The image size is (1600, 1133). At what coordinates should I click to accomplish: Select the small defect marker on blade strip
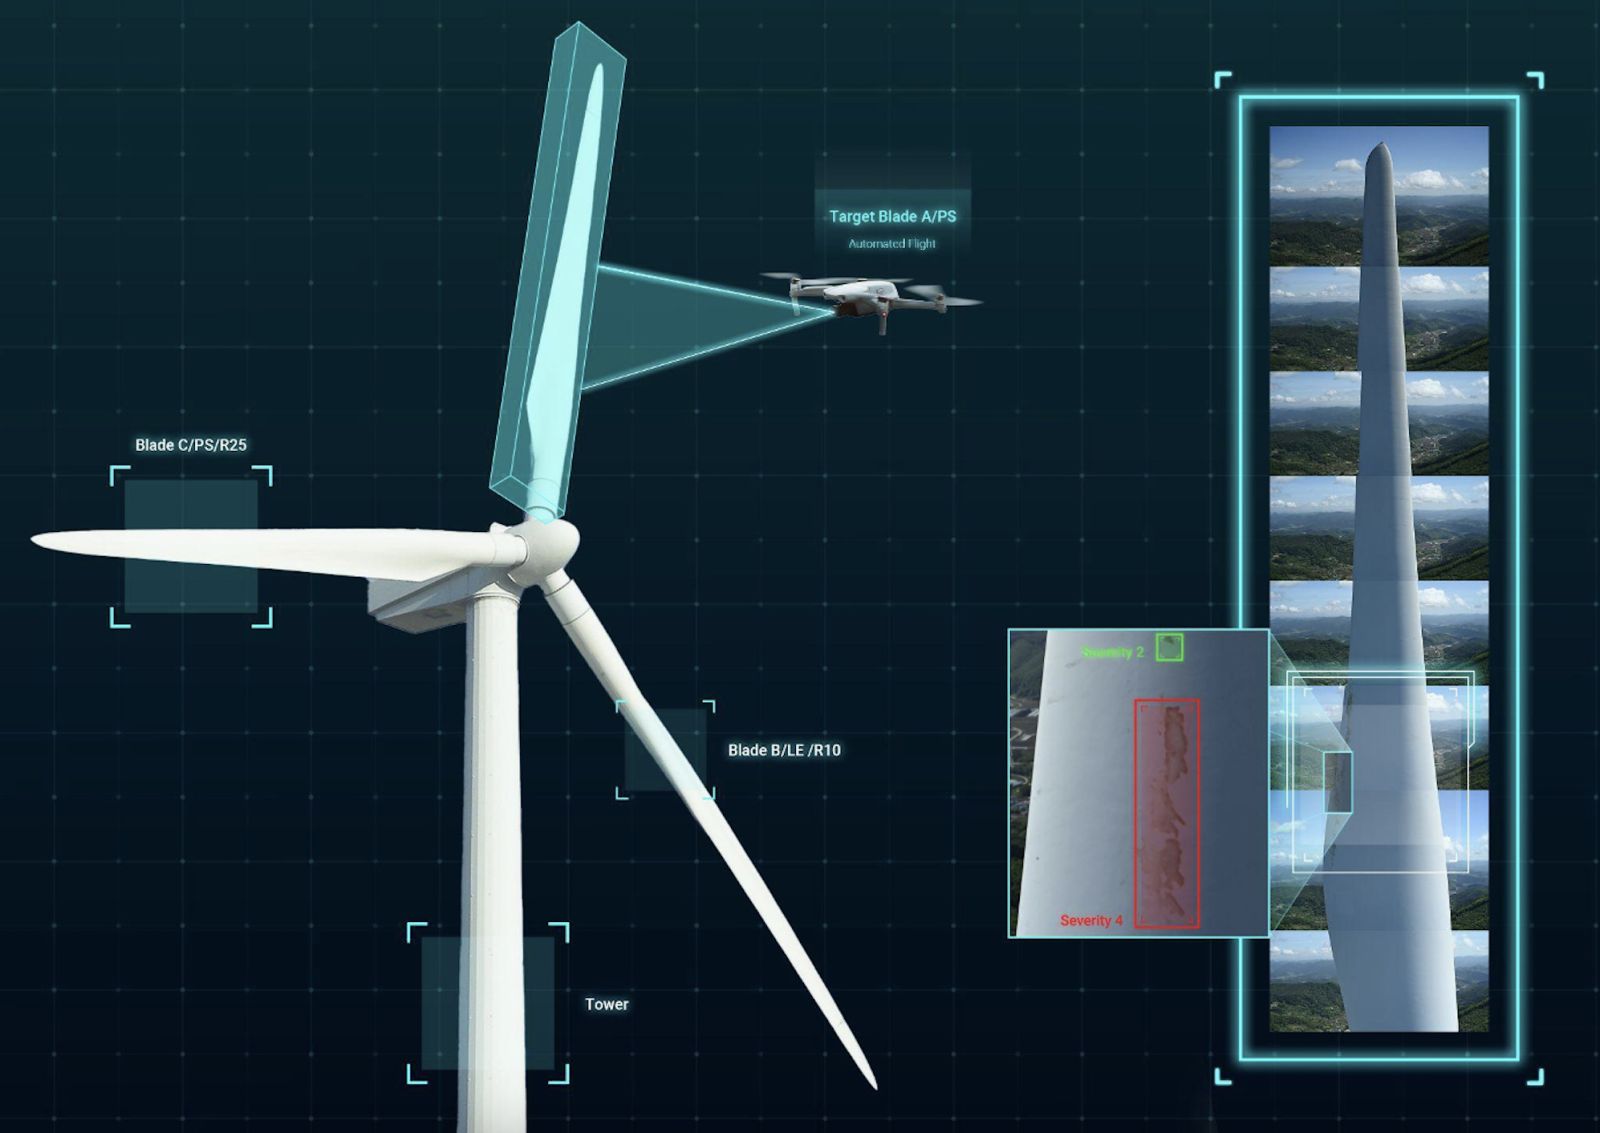(1338, 781)
